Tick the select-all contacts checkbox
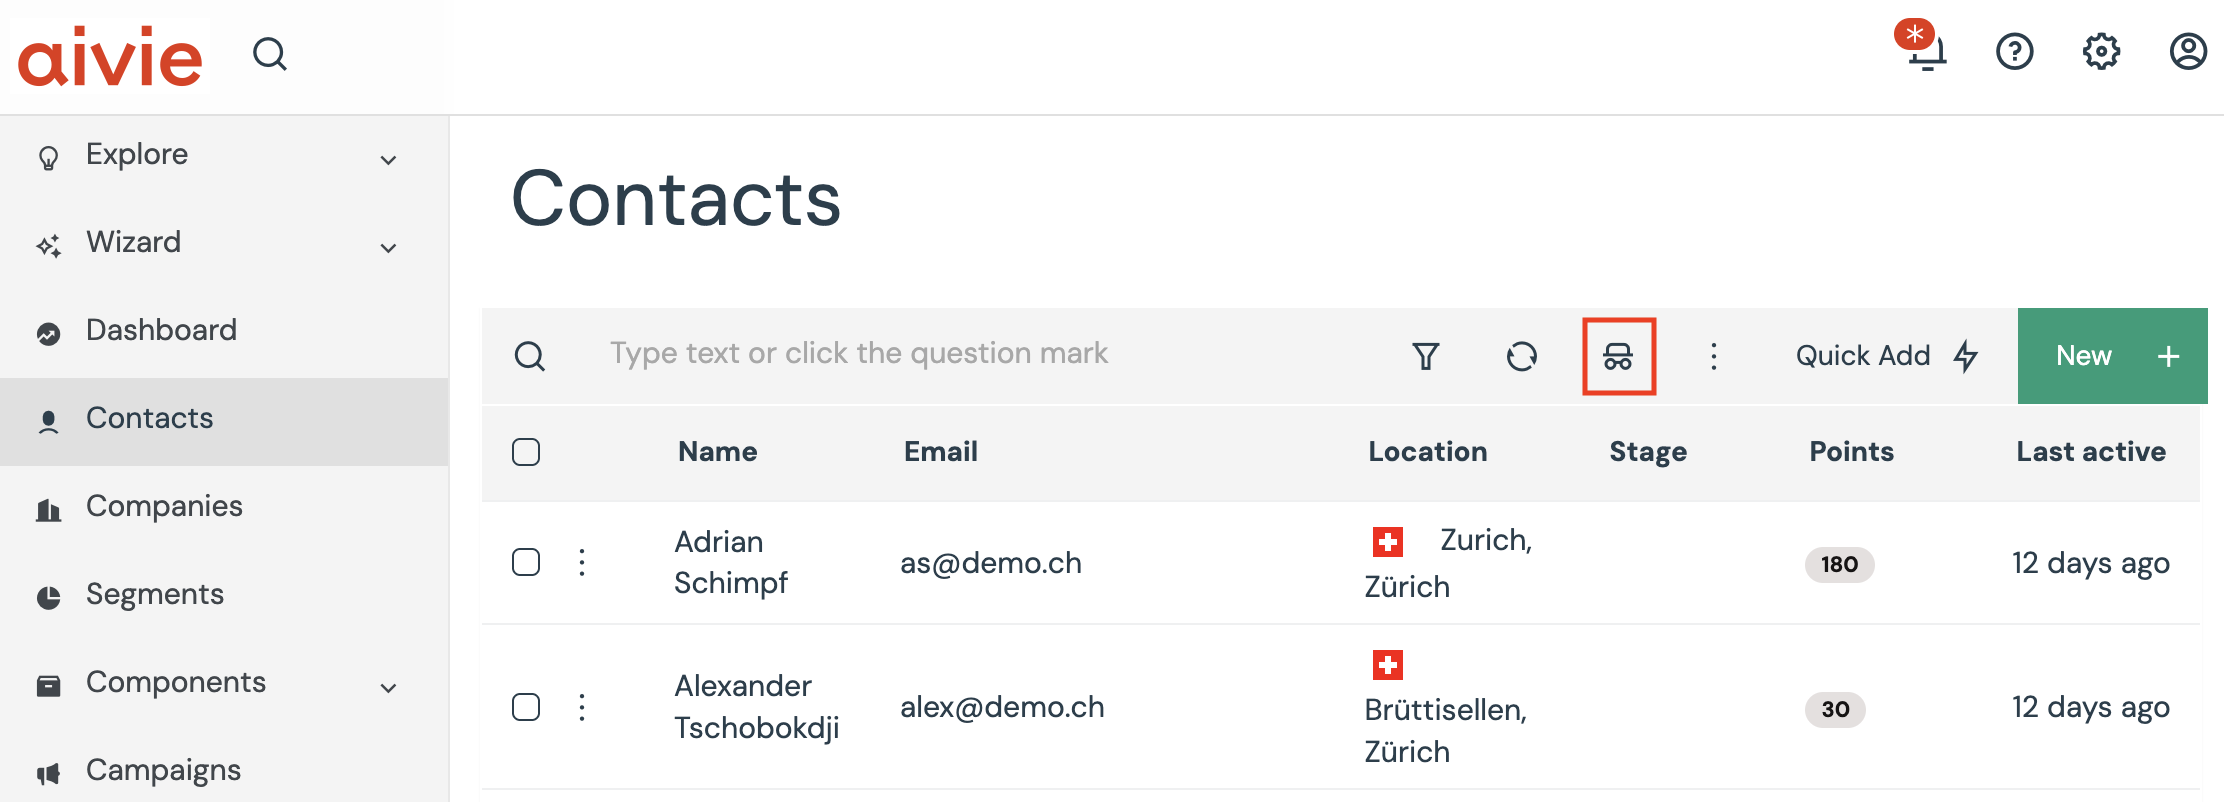This screenshot has width=2224, height=802. (526, 452)
